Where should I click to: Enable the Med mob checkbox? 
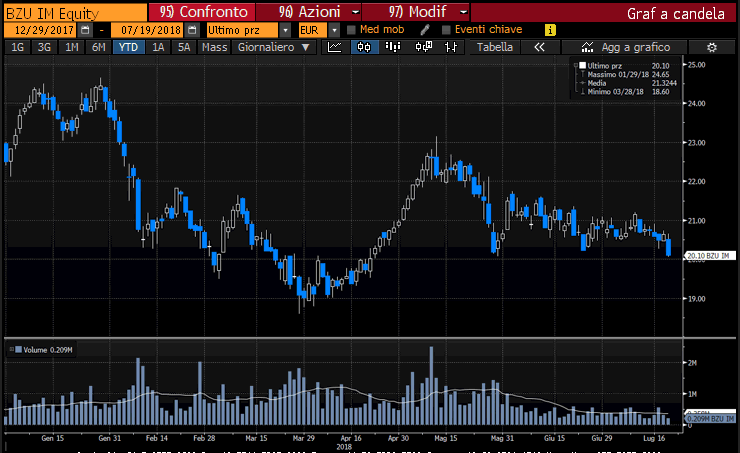(351, 30)
